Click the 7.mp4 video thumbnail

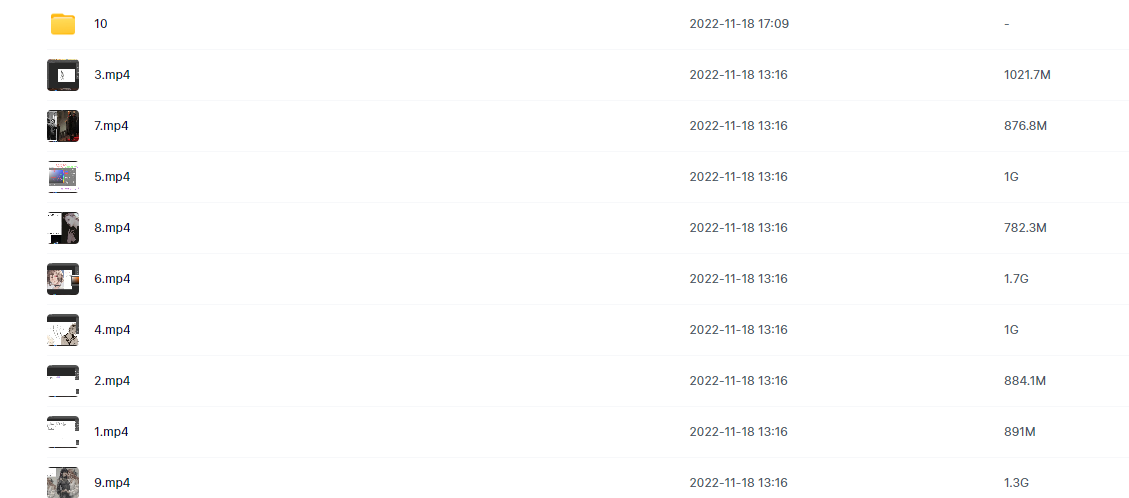pyautogui.click(x=63, y=126)
